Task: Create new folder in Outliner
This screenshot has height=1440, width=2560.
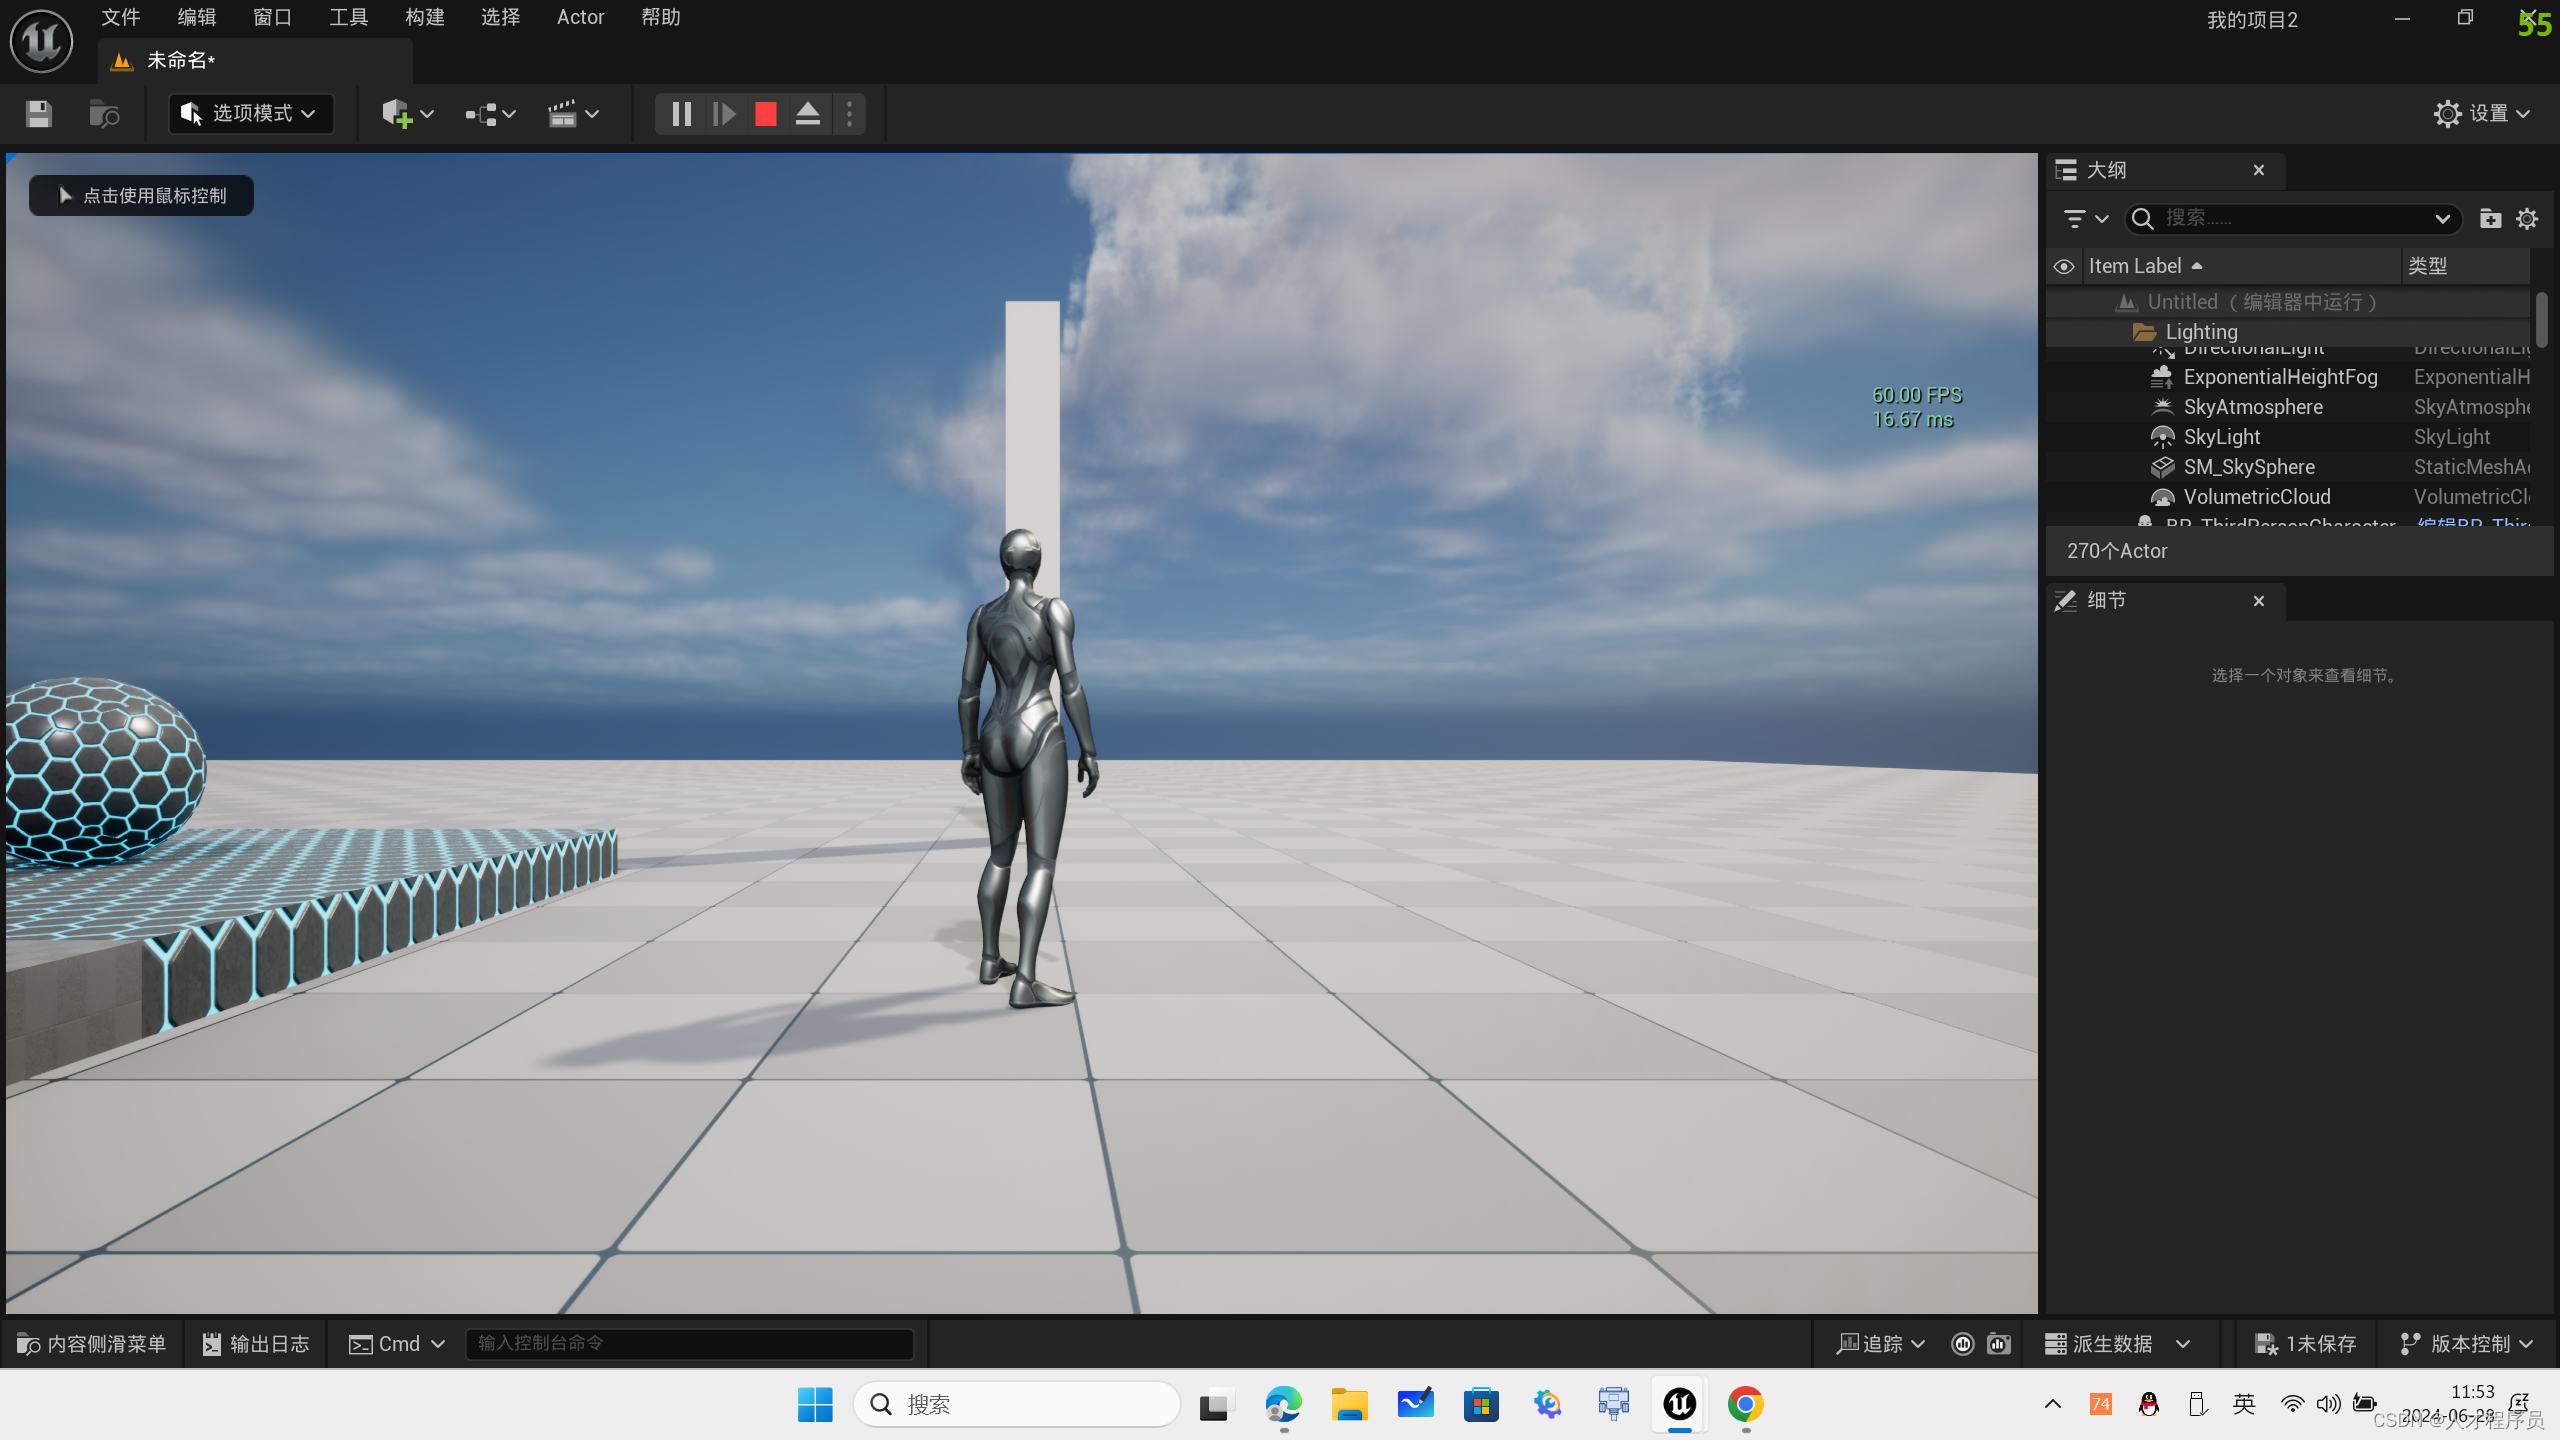Action: [2490, 218]
